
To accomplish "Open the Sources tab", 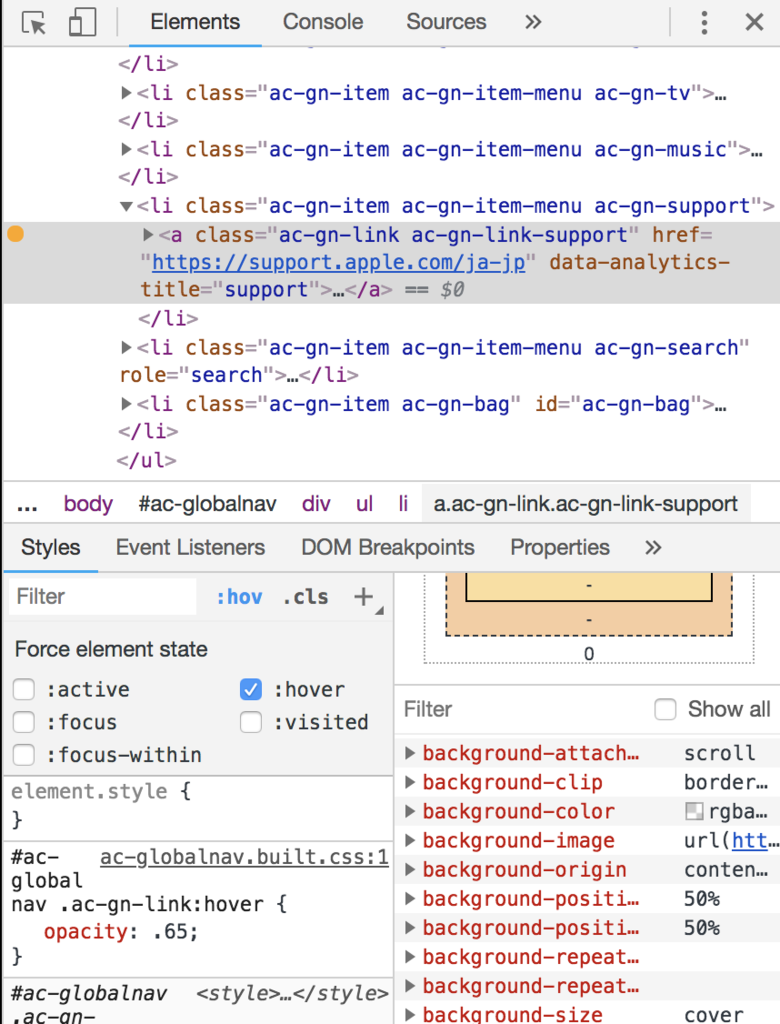I will pyautogui.click(x=446, y=22).
